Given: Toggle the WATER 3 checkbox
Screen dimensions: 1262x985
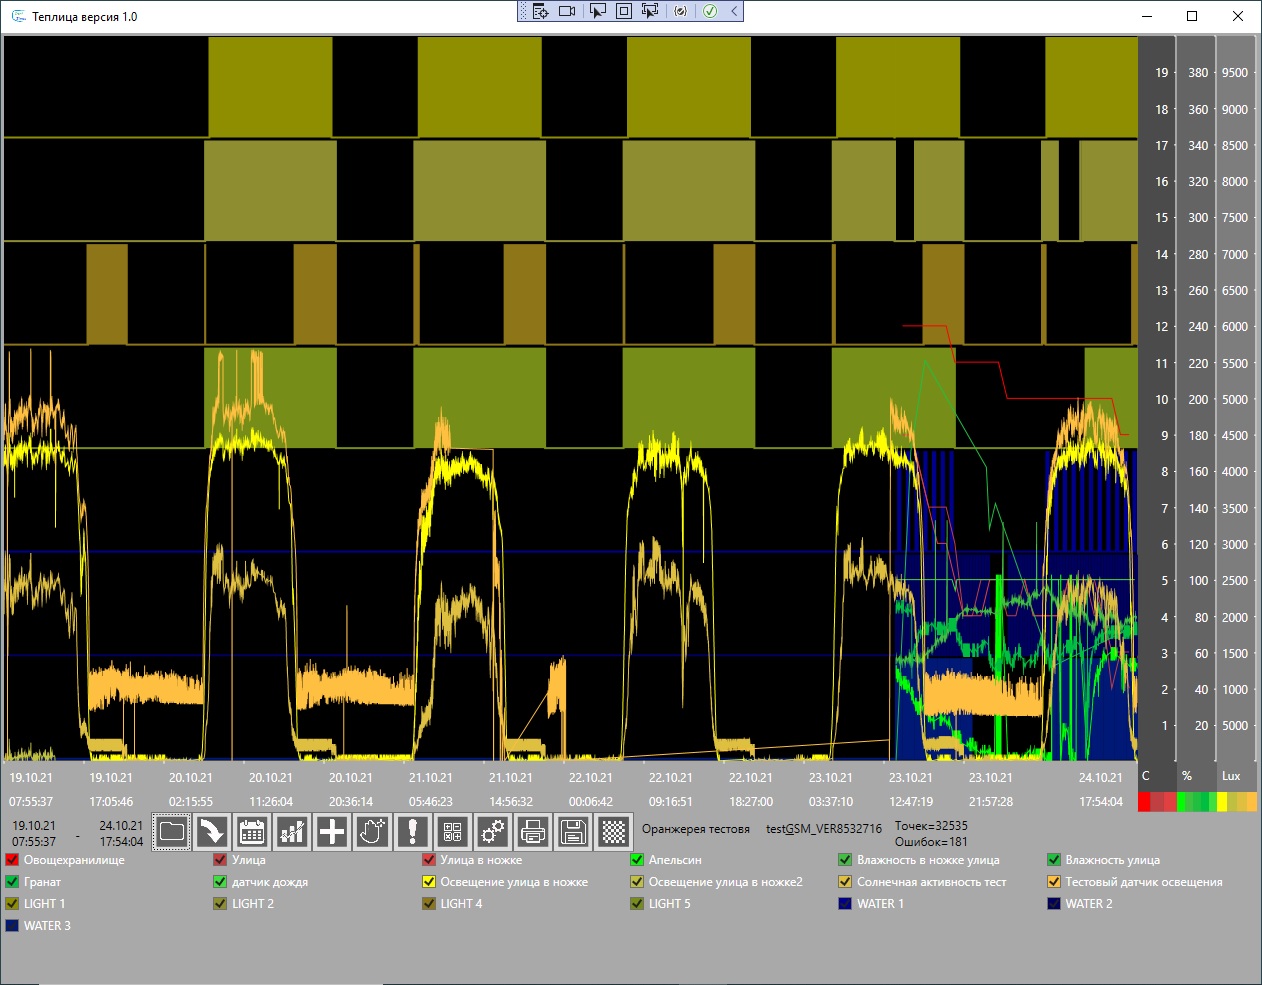Looking at the screenshot, I should tap(12, 926).
